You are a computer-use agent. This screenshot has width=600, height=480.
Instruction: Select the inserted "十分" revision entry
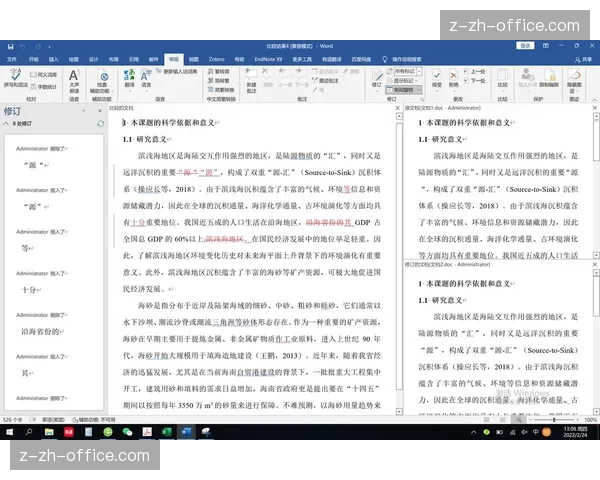[31, 290]
